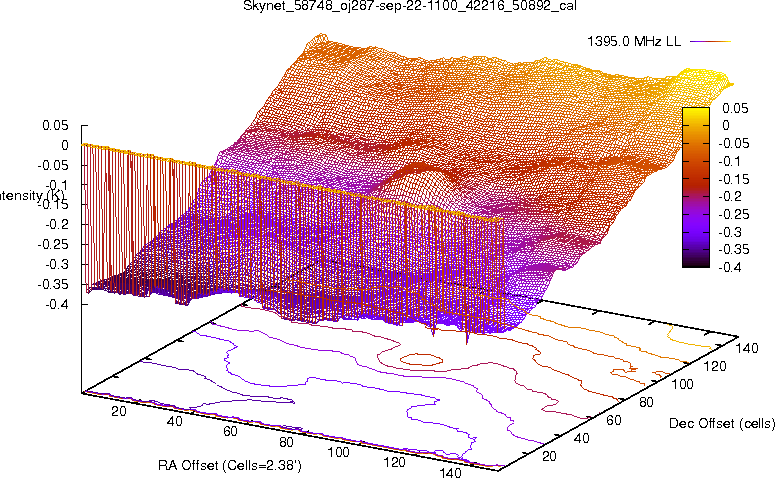Click the legend line sample beside 1395.0 MHz LL
The width and height of the screenshot is (775, 478).
coord(710,42)
